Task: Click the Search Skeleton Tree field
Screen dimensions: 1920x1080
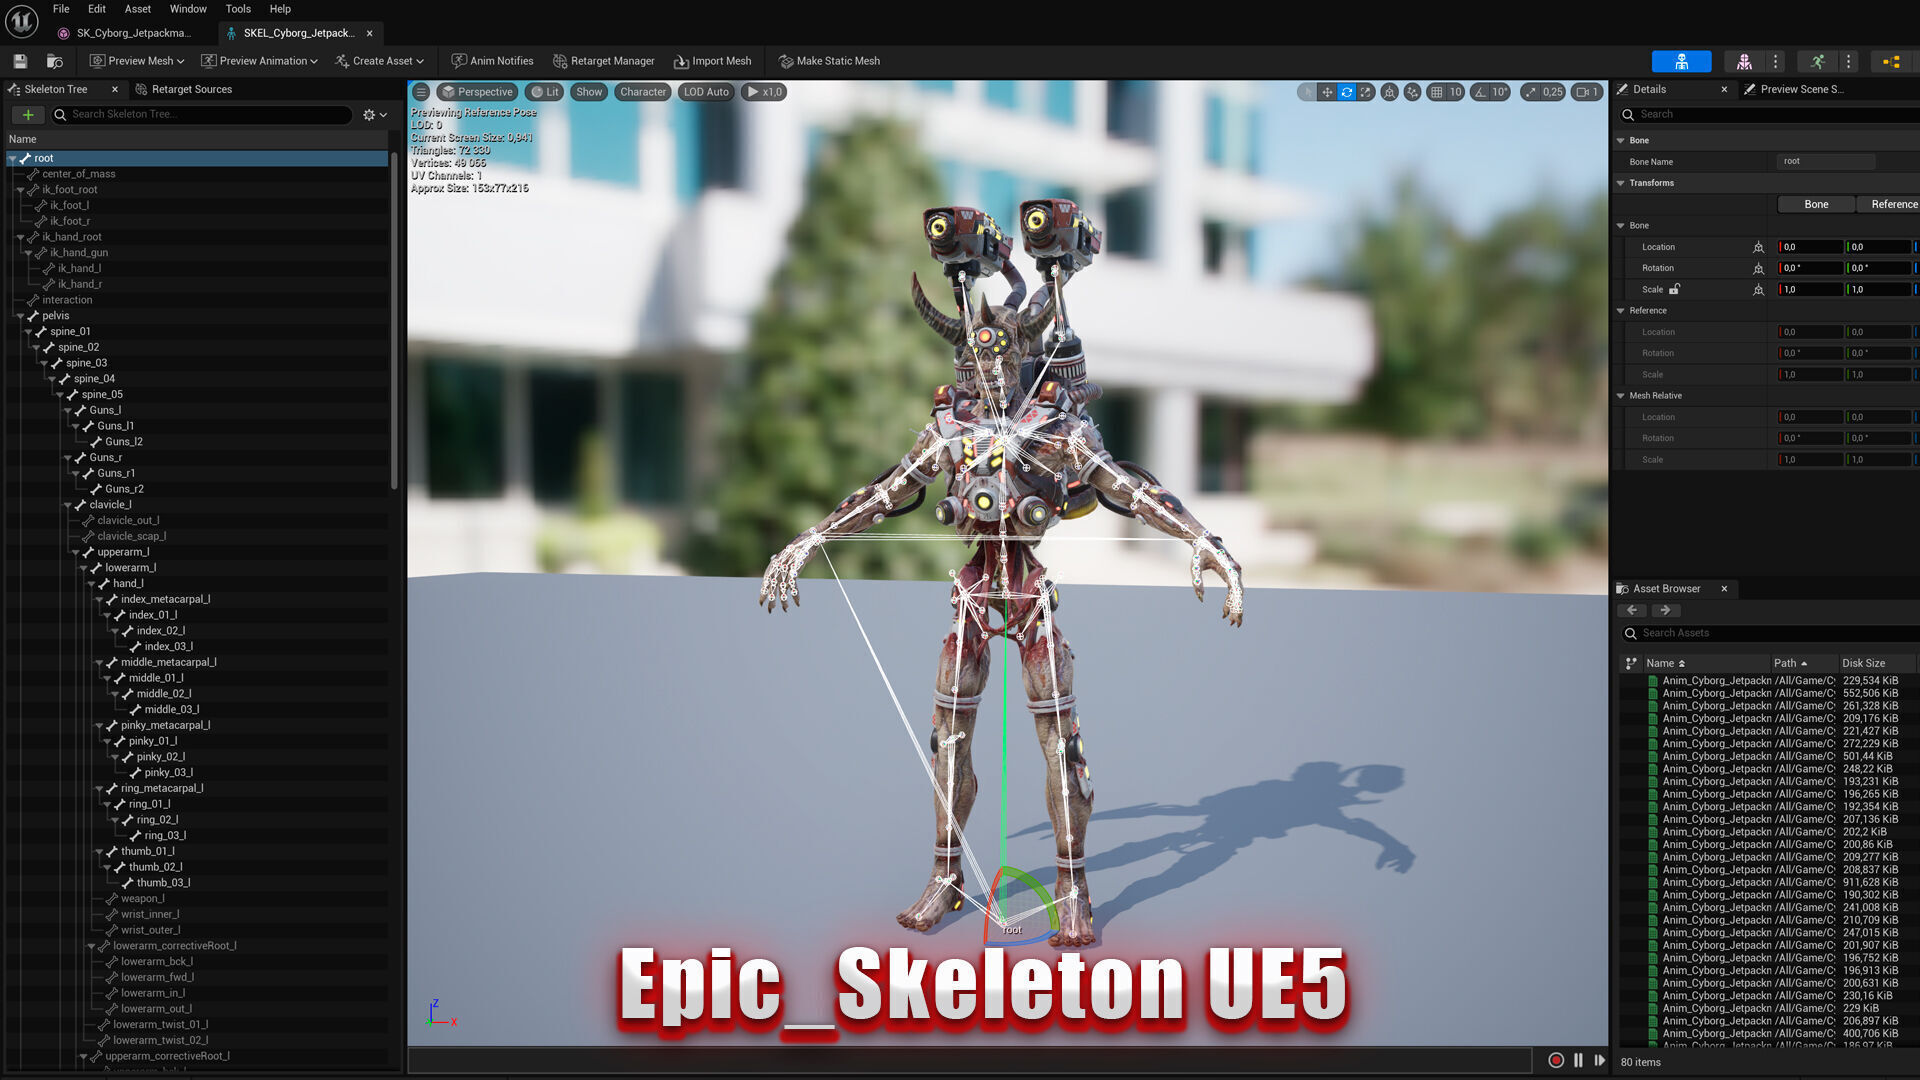Action: (202, 115)
